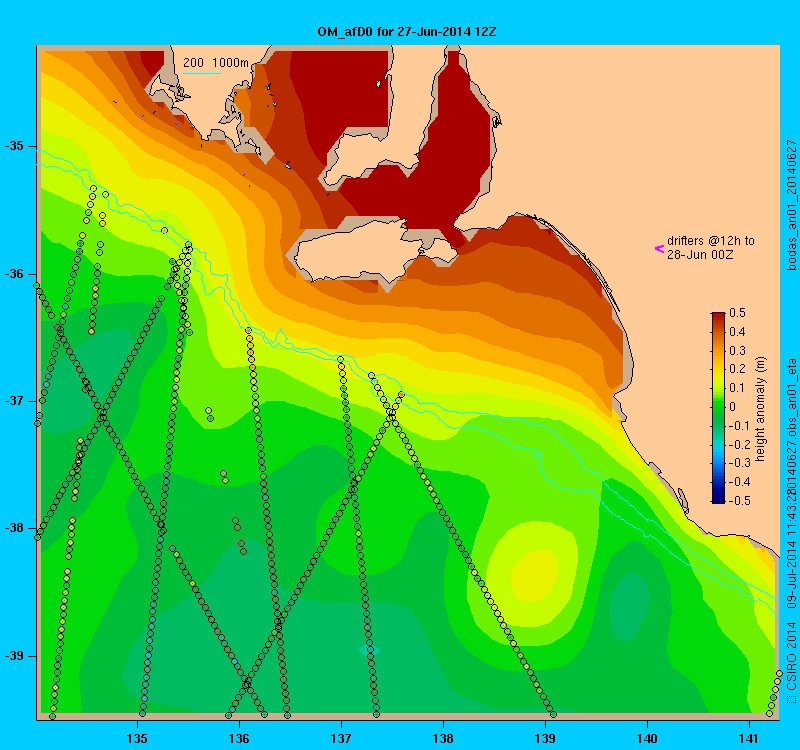Click the '-39' latitude axis label
Viewport: 800px width, 750px height.
[14, 655]
